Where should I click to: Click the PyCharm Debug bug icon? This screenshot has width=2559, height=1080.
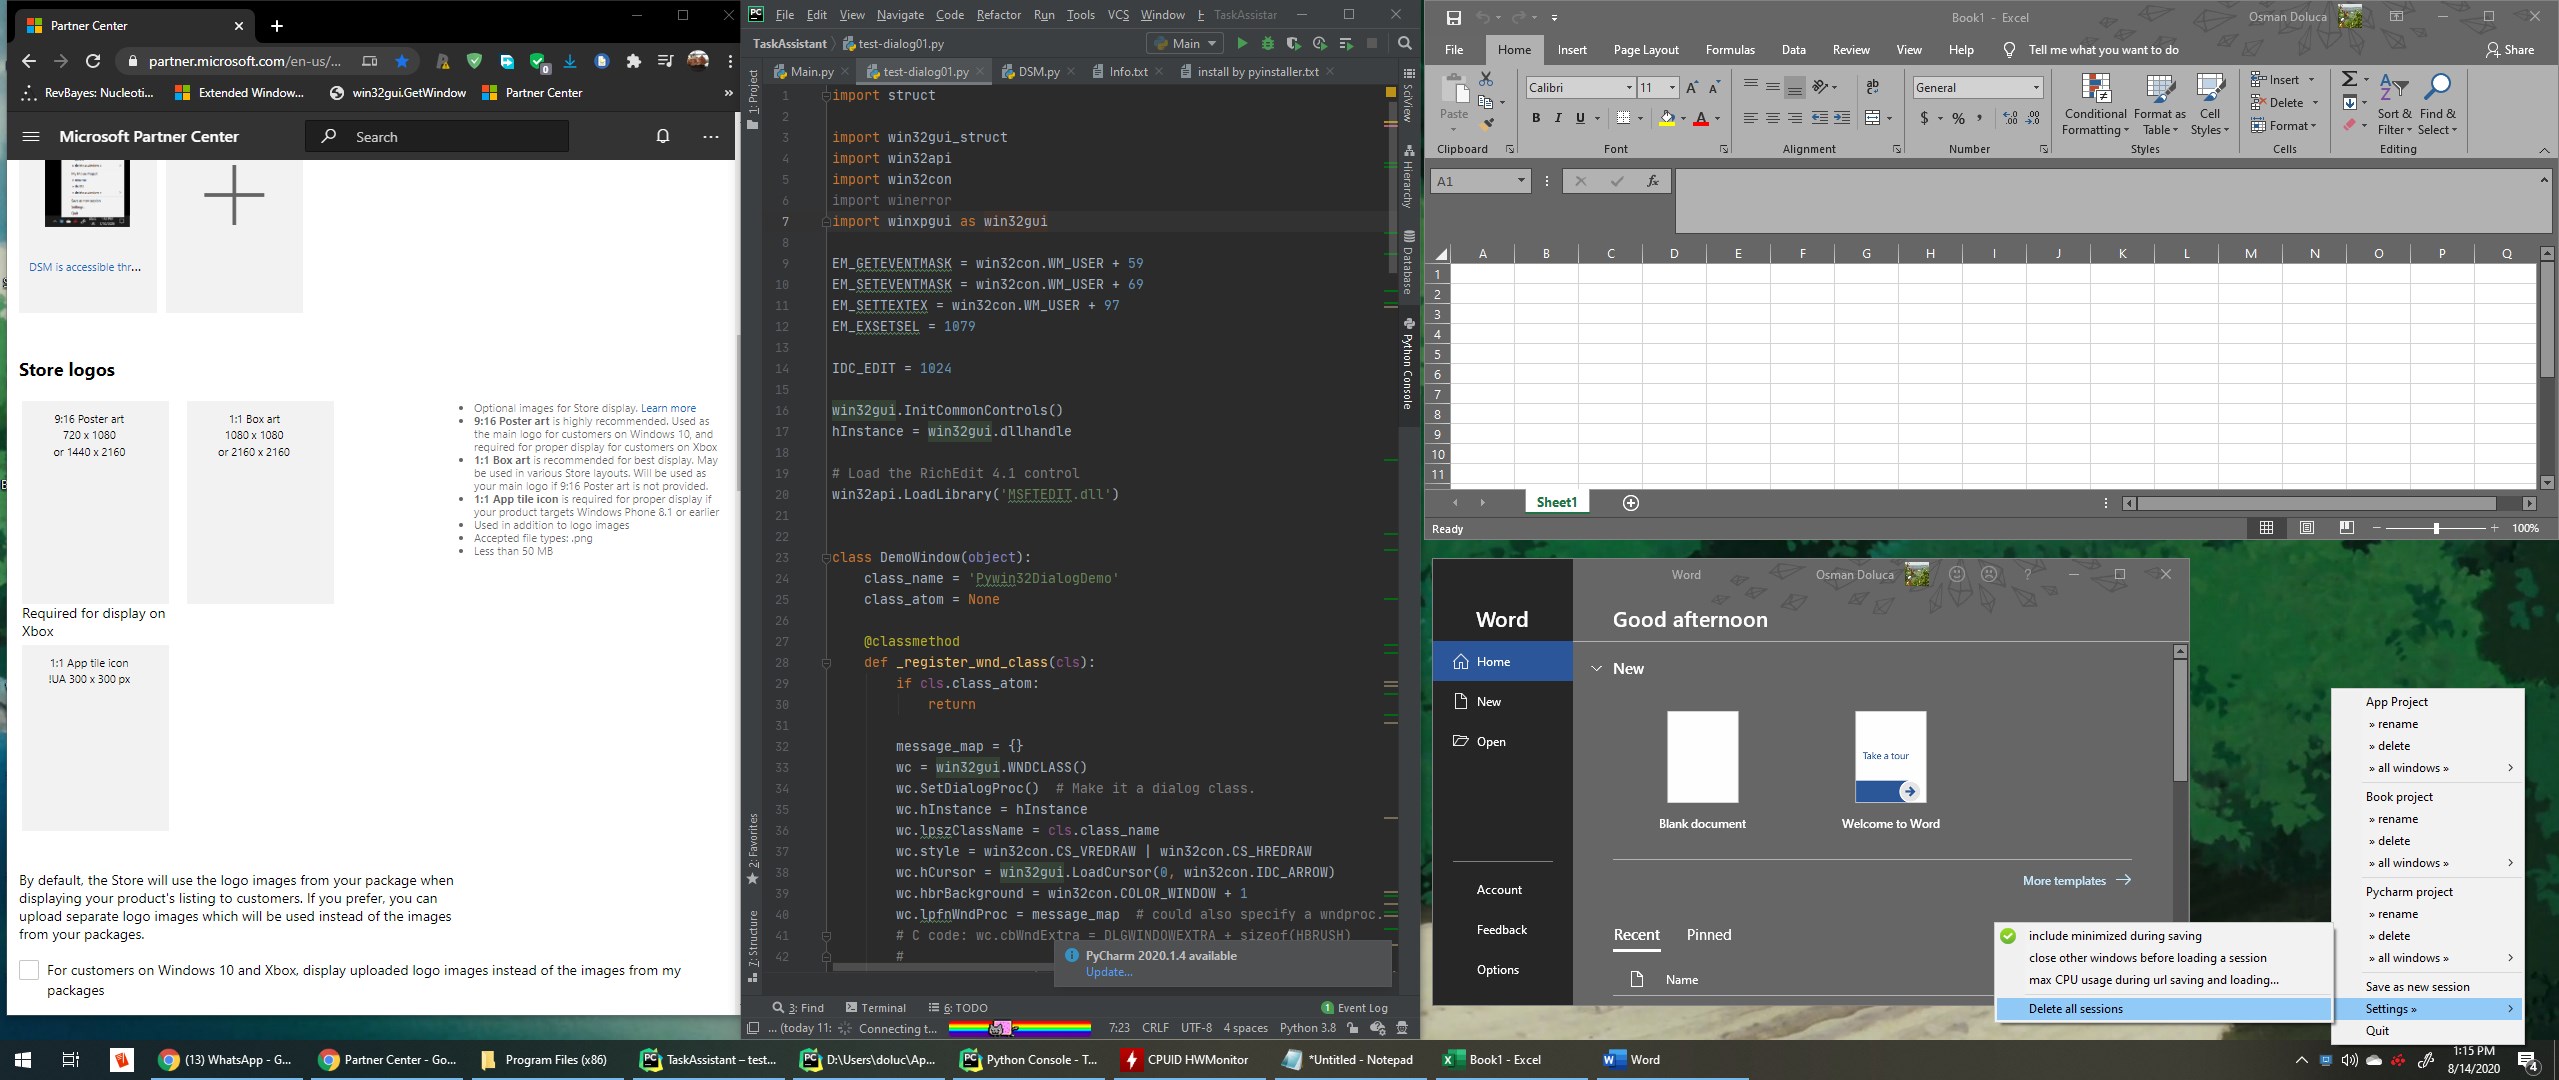pyautogui.click(x=1267, y=43)
